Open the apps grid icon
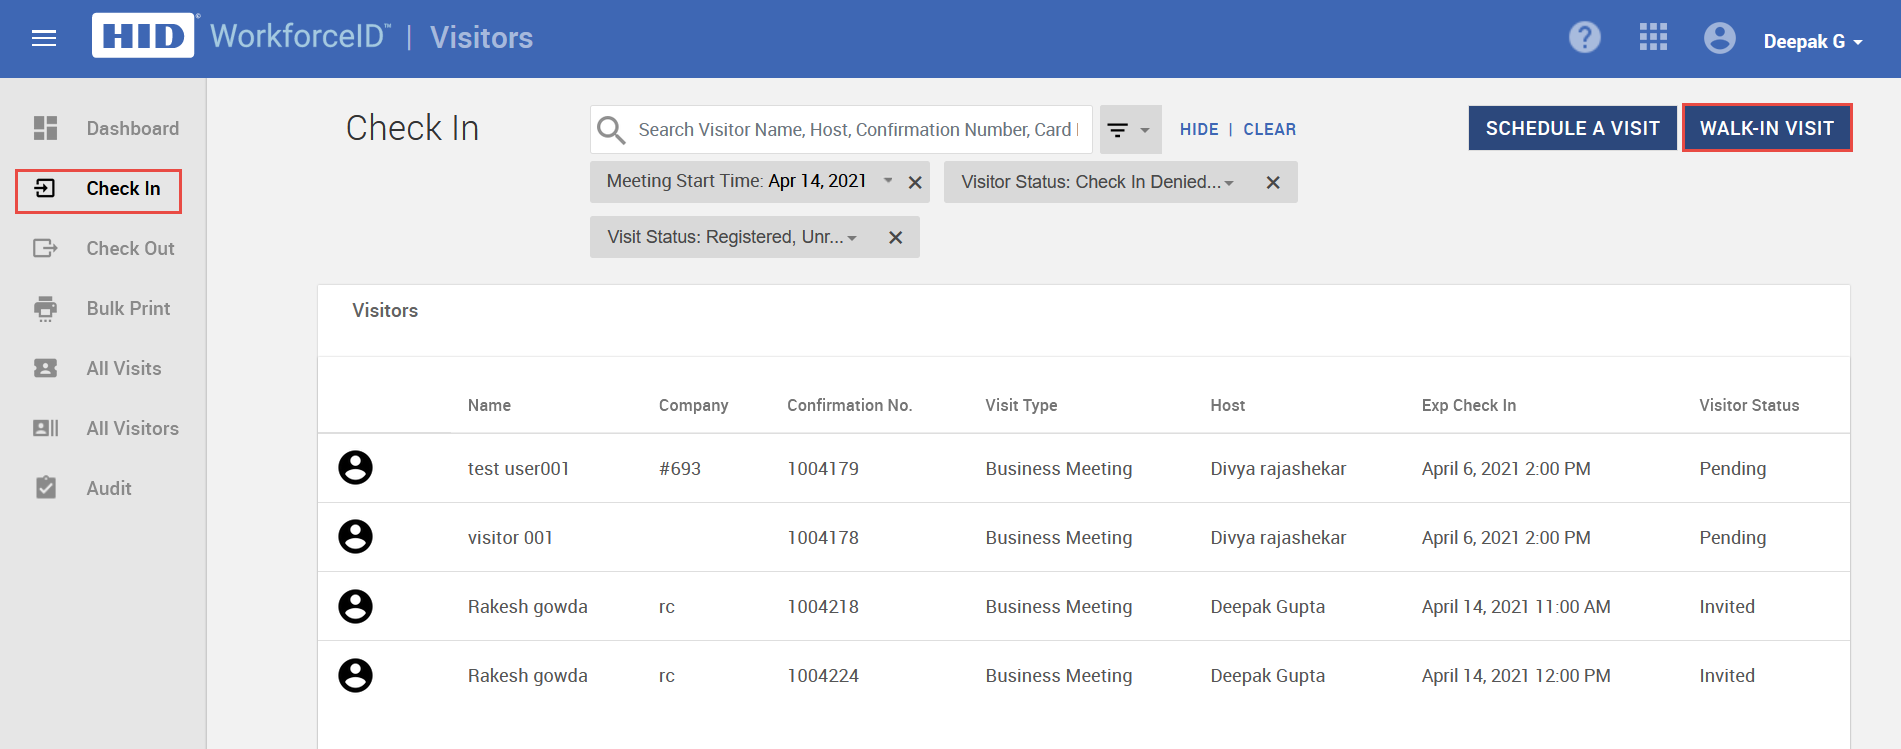Image resolution: width=1901 pixels, height=749 pixels. (1653, 38)
